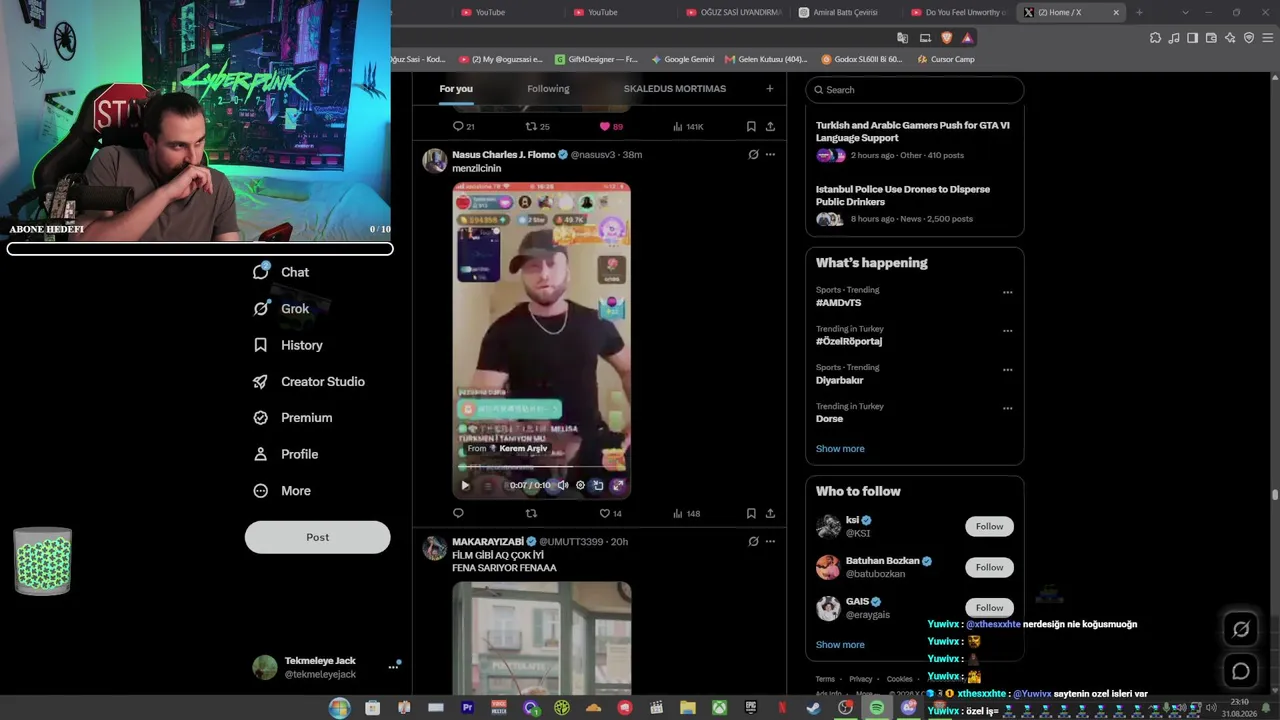Show more accounts under Who to follow

[x=840, y=645]
